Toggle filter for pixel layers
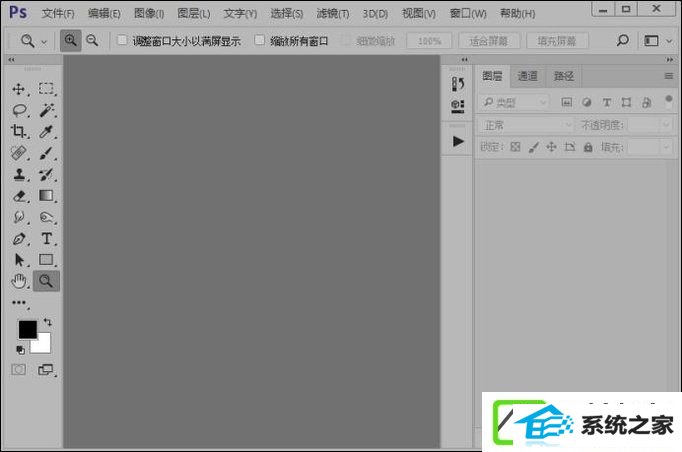Image resolution: width=682 pixels, height=452 pixels. 567,102
